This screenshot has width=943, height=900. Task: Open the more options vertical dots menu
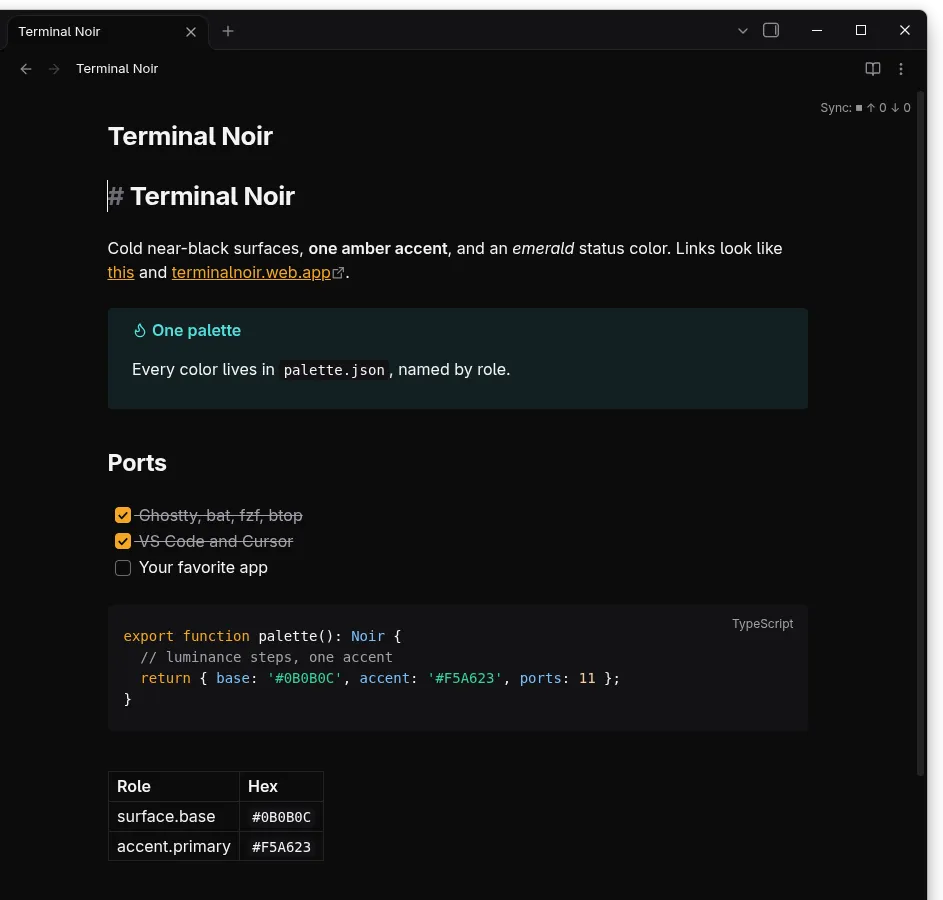901,69
